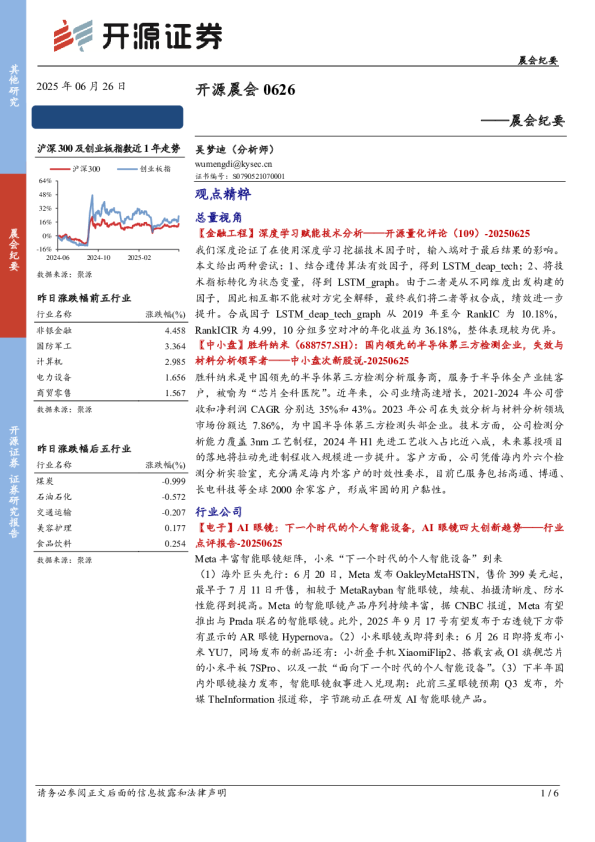Click the 创业板指 legend entry
Image resolution: width=595 pixels, height=842 pixels.
tap(144, 169)
